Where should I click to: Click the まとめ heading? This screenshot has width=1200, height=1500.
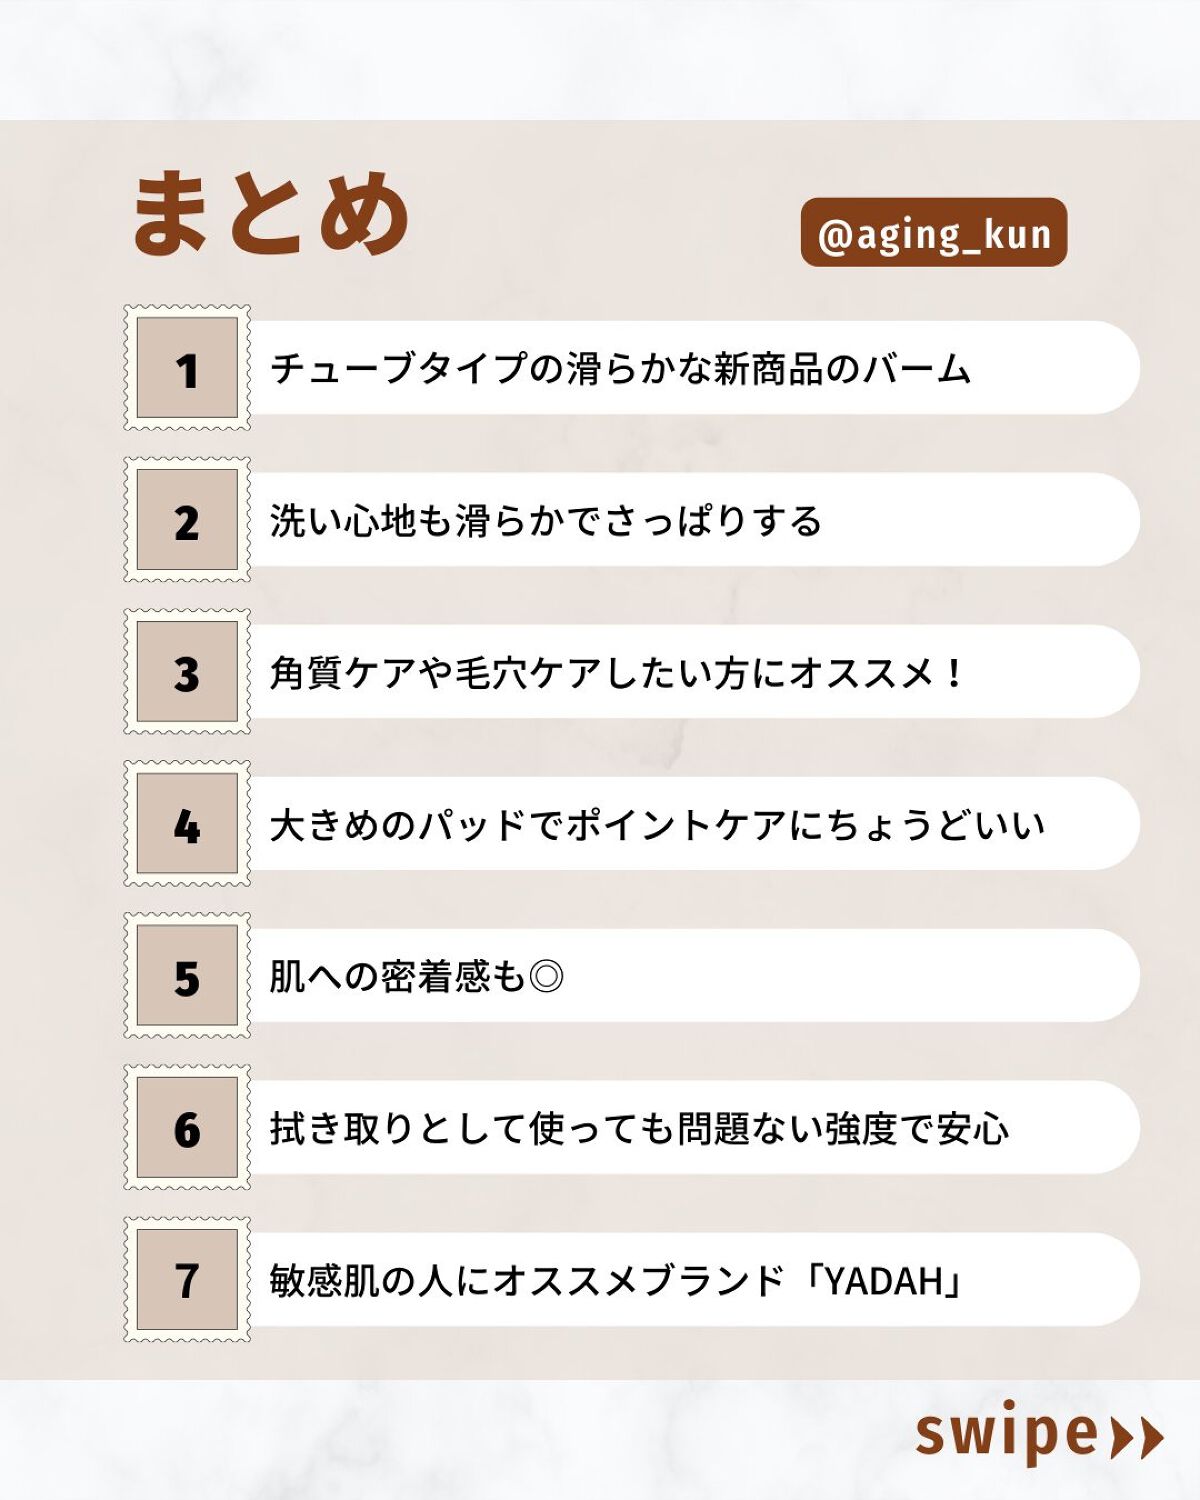coord(270,213)
